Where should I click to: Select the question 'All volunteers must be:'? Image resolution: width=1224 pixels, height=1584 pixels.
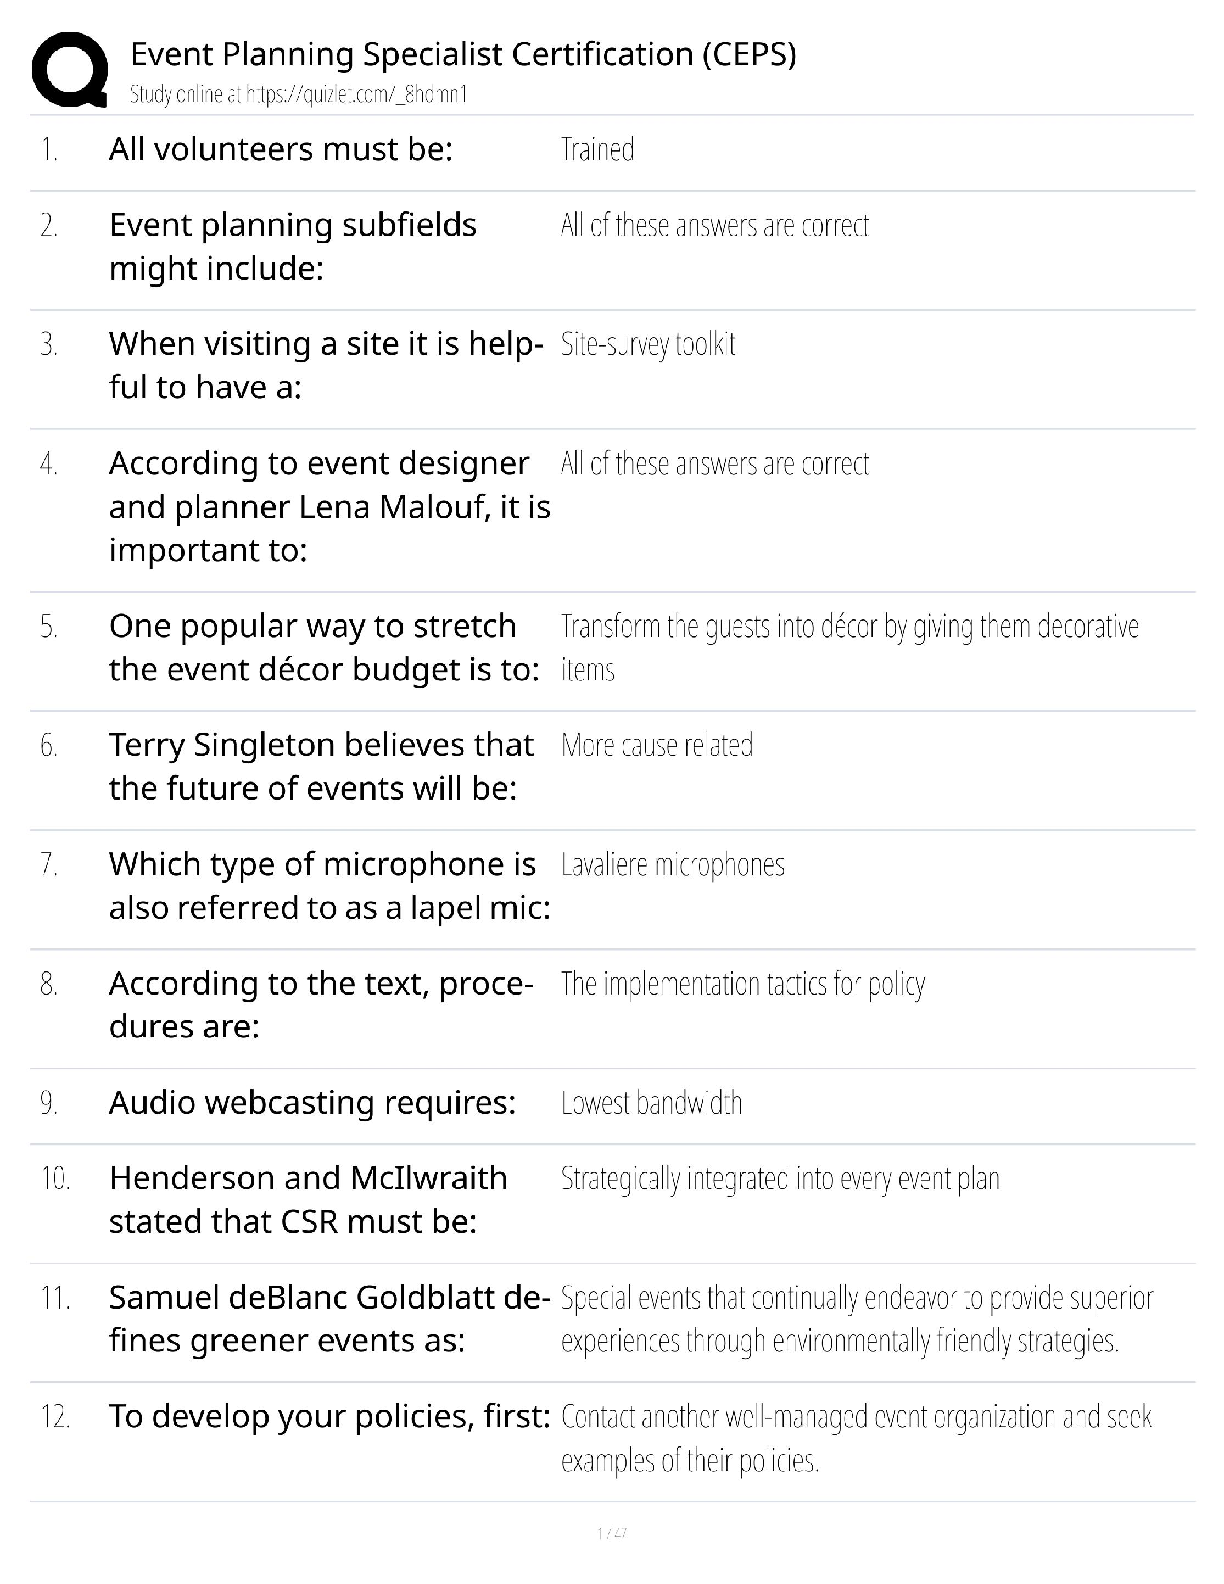point(281,149)
